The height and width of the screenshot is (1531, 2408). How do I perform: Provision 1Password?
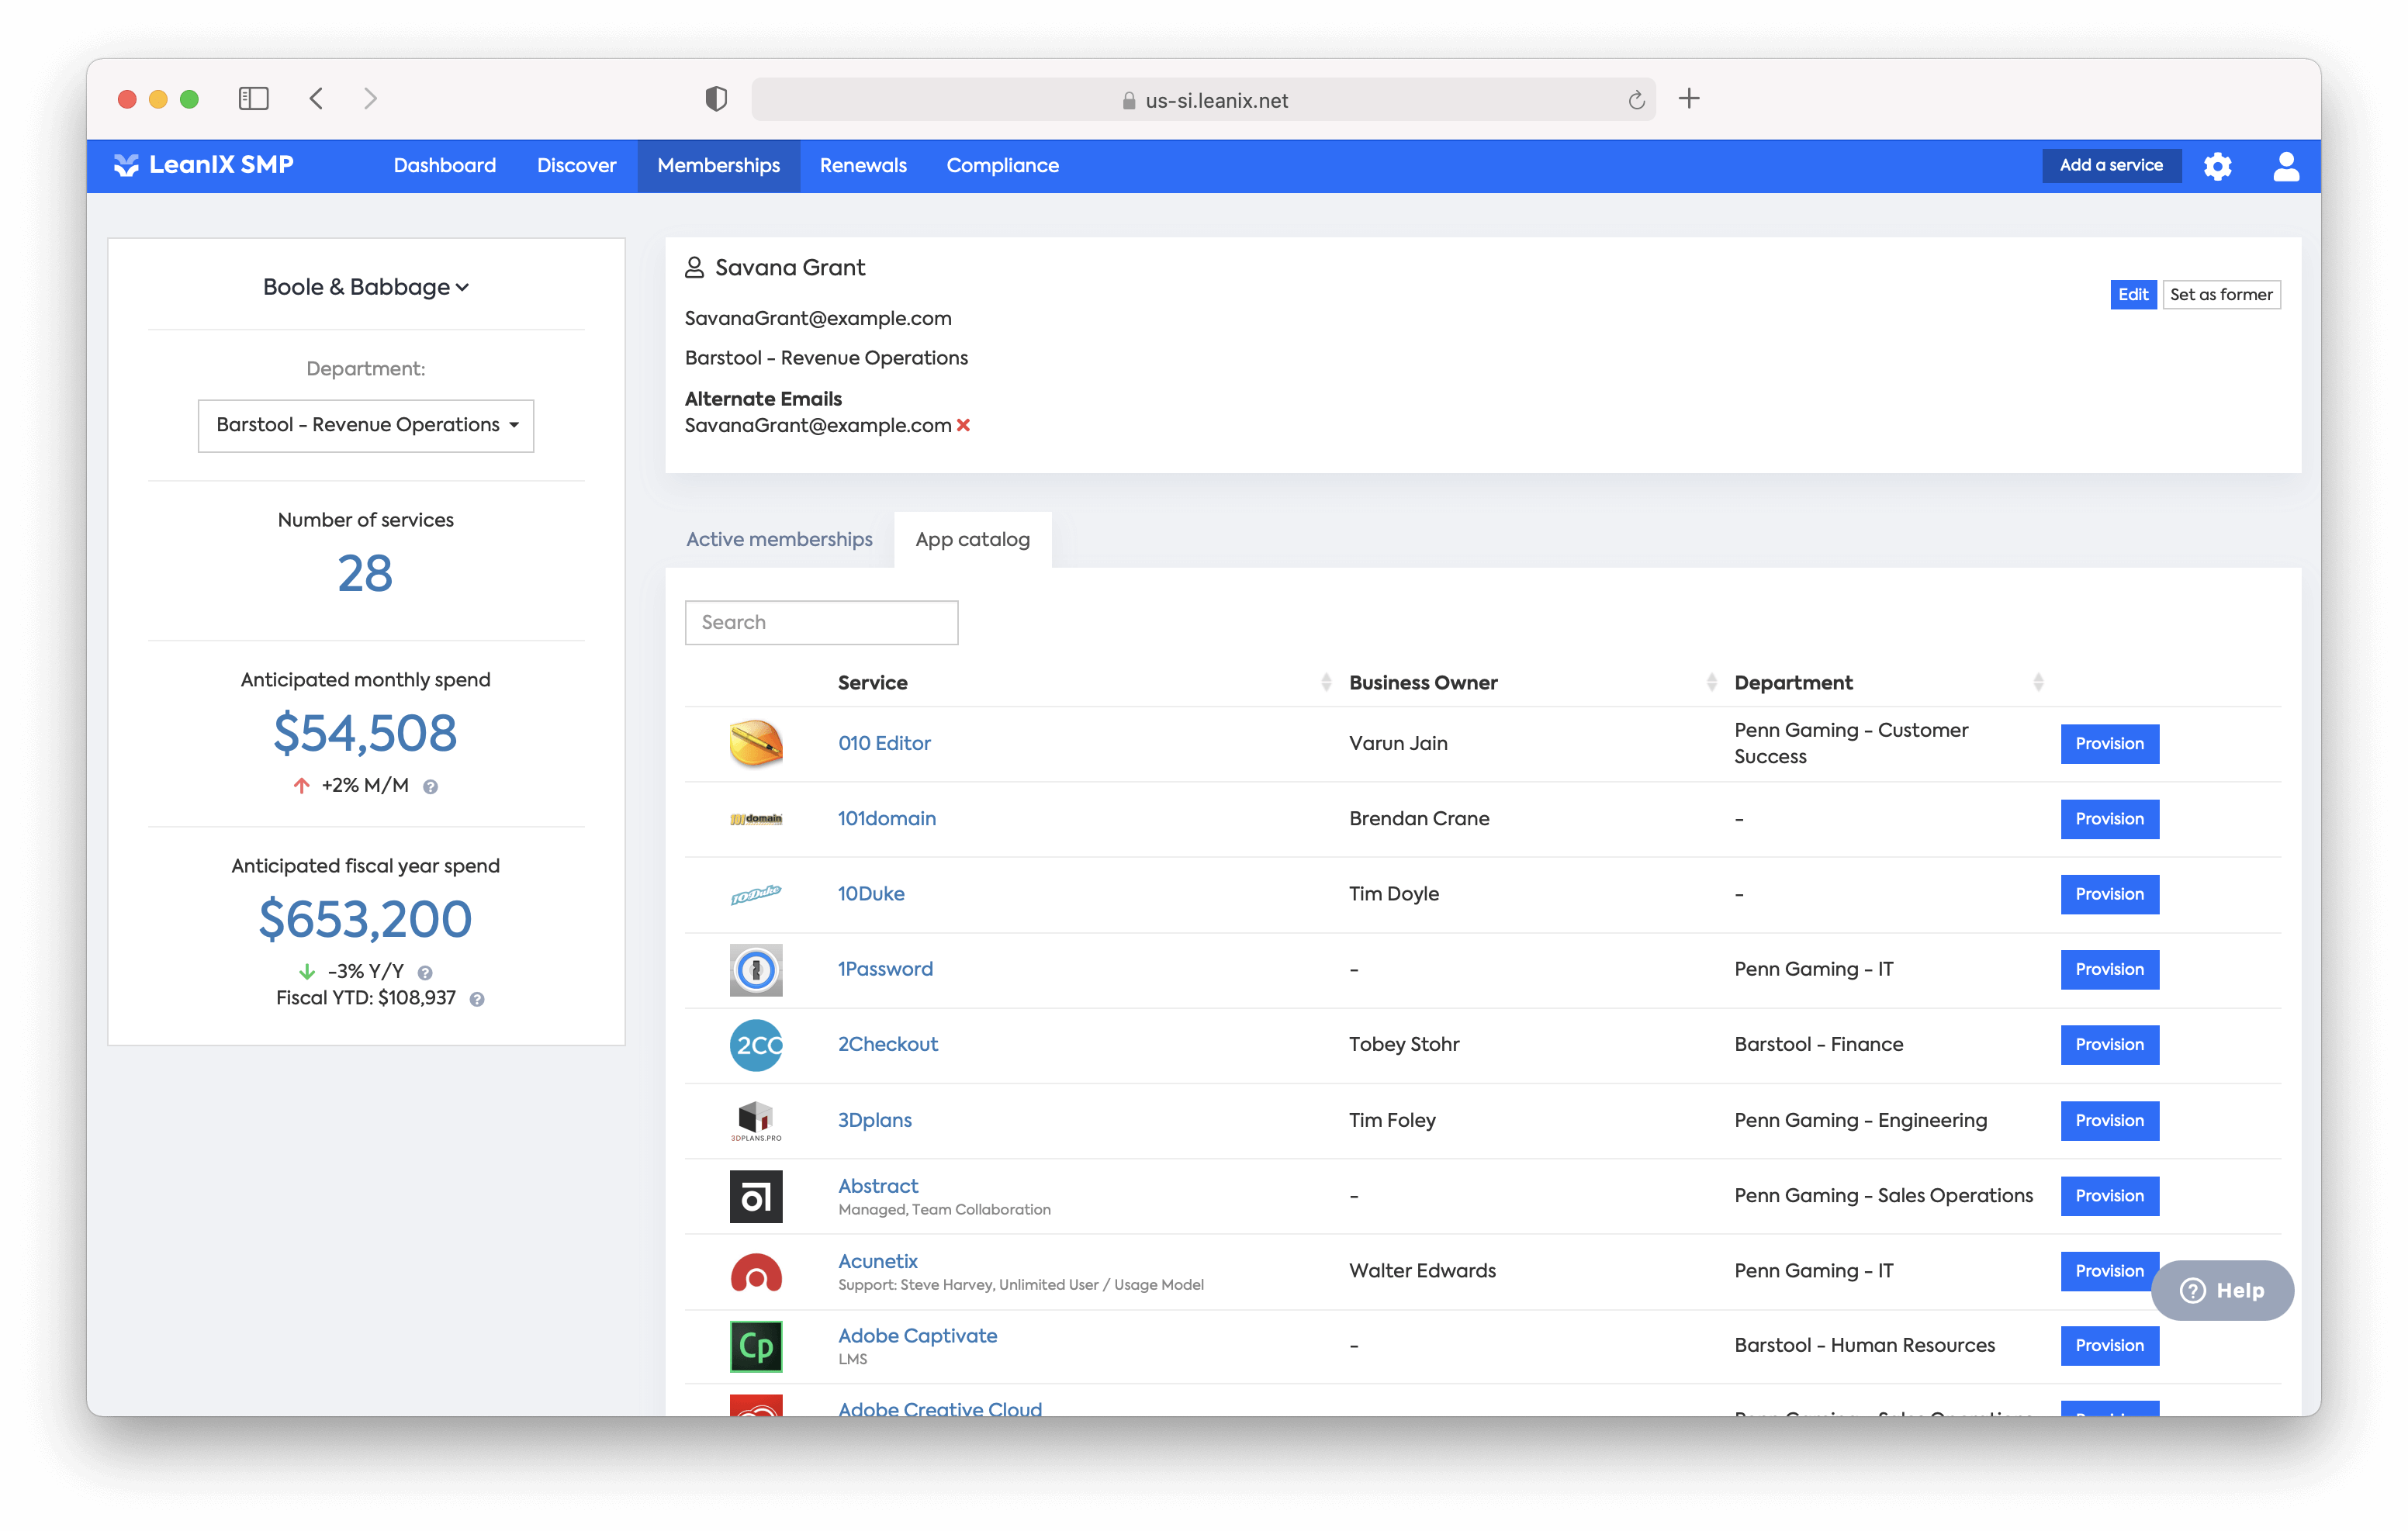2109,969
